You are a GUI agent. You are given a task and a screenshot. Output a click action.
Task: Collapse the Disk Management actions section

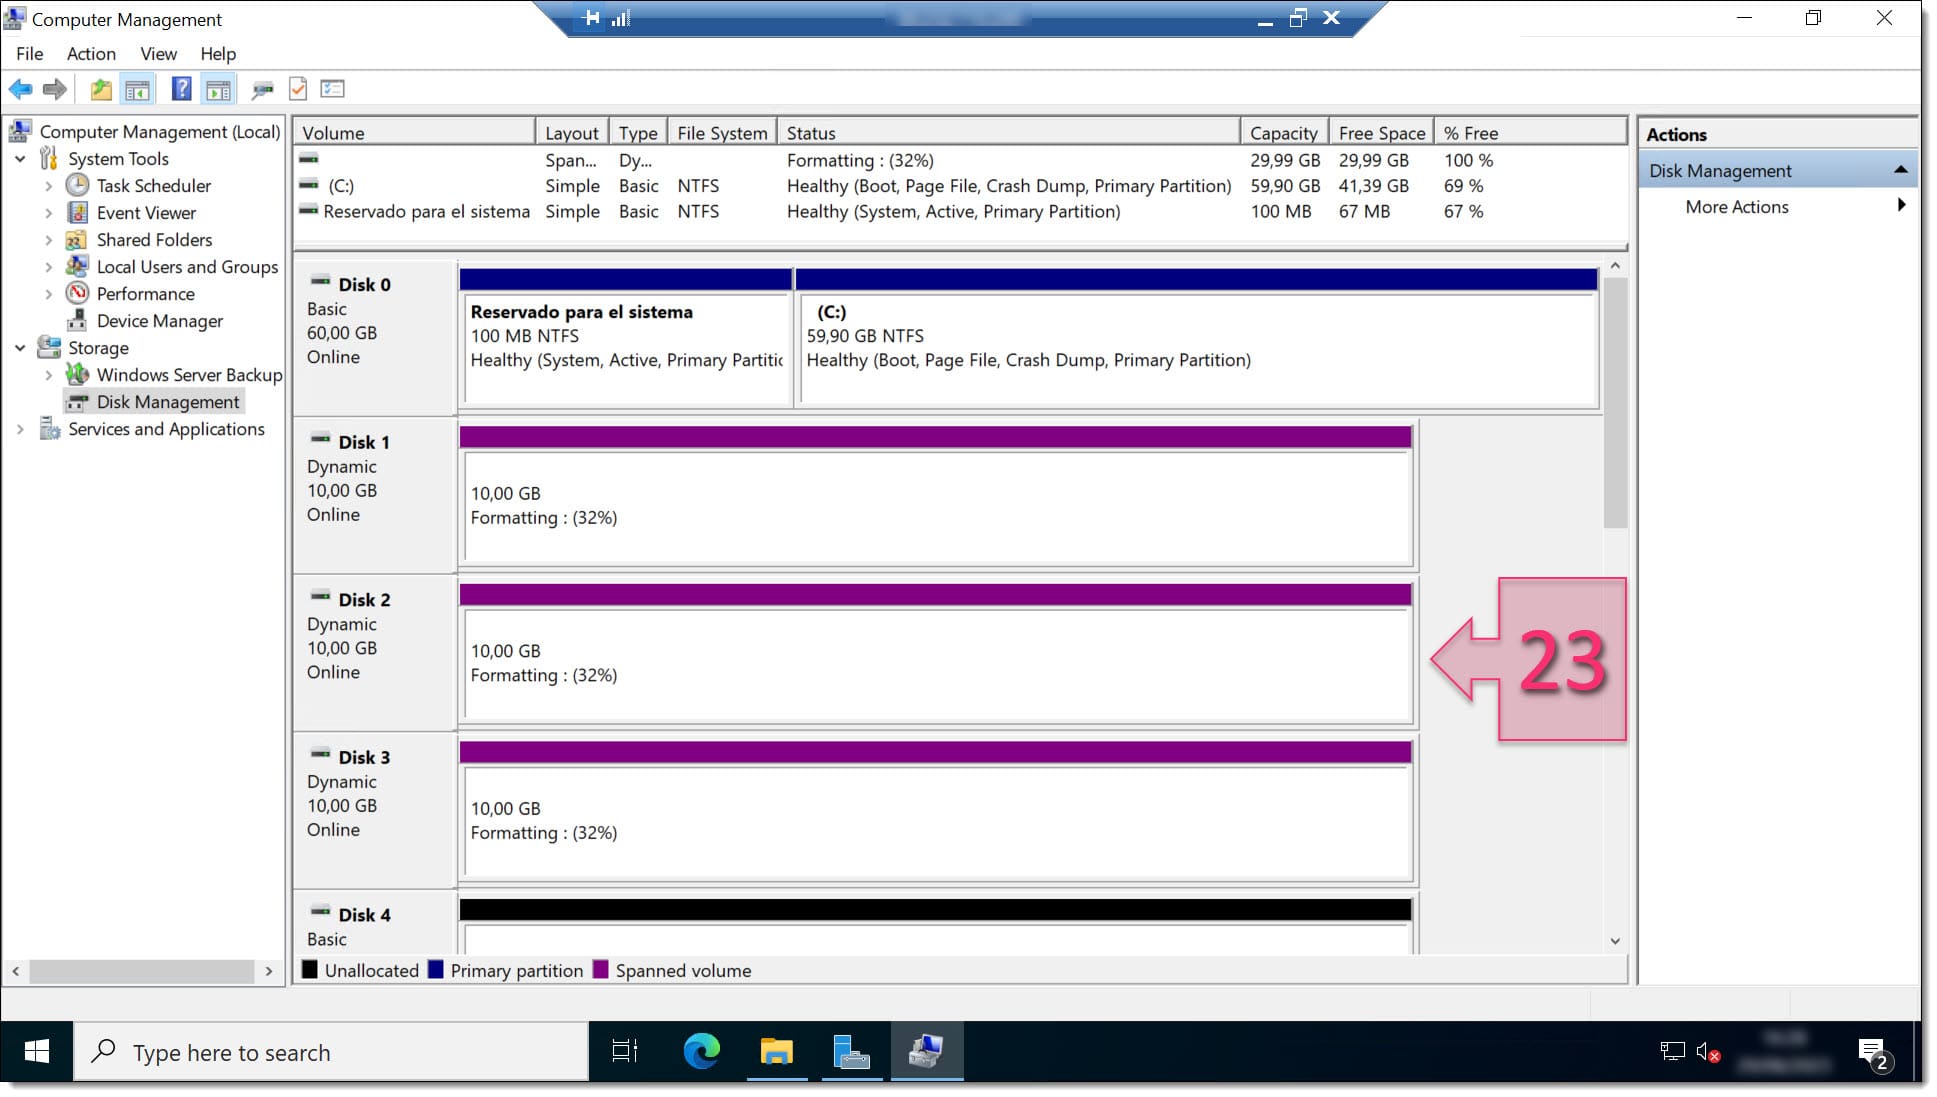pos(1900,171)
